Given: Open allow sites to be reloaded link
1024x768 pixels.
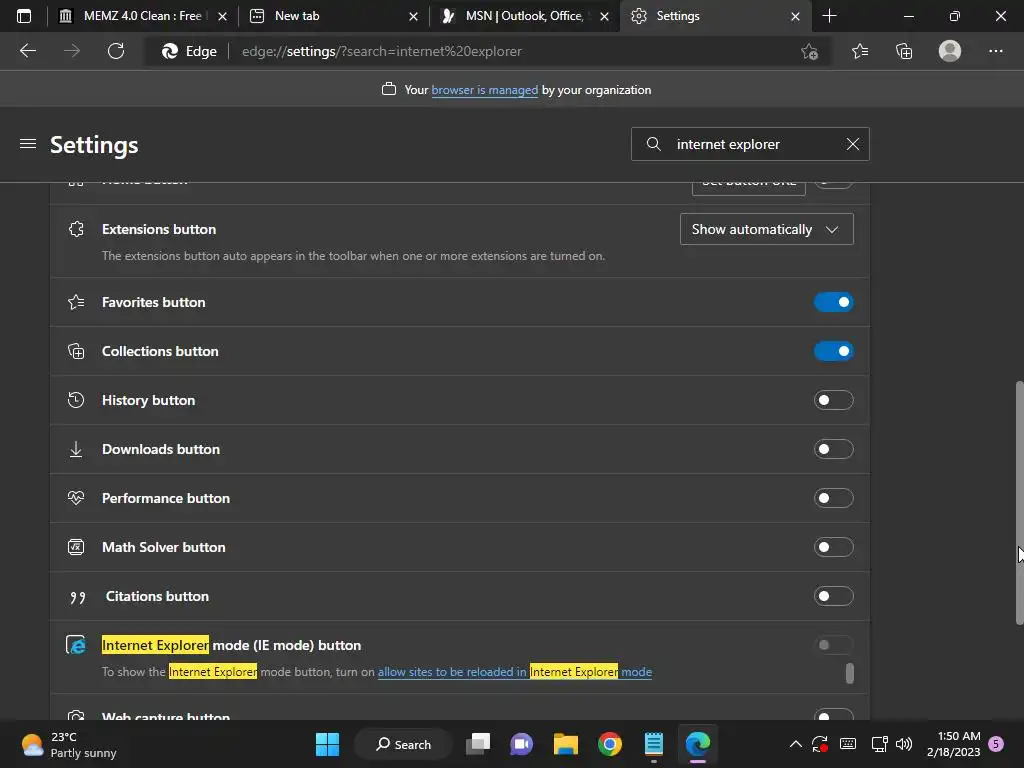Looking at the screenshot, I should [x=515, y=672].
